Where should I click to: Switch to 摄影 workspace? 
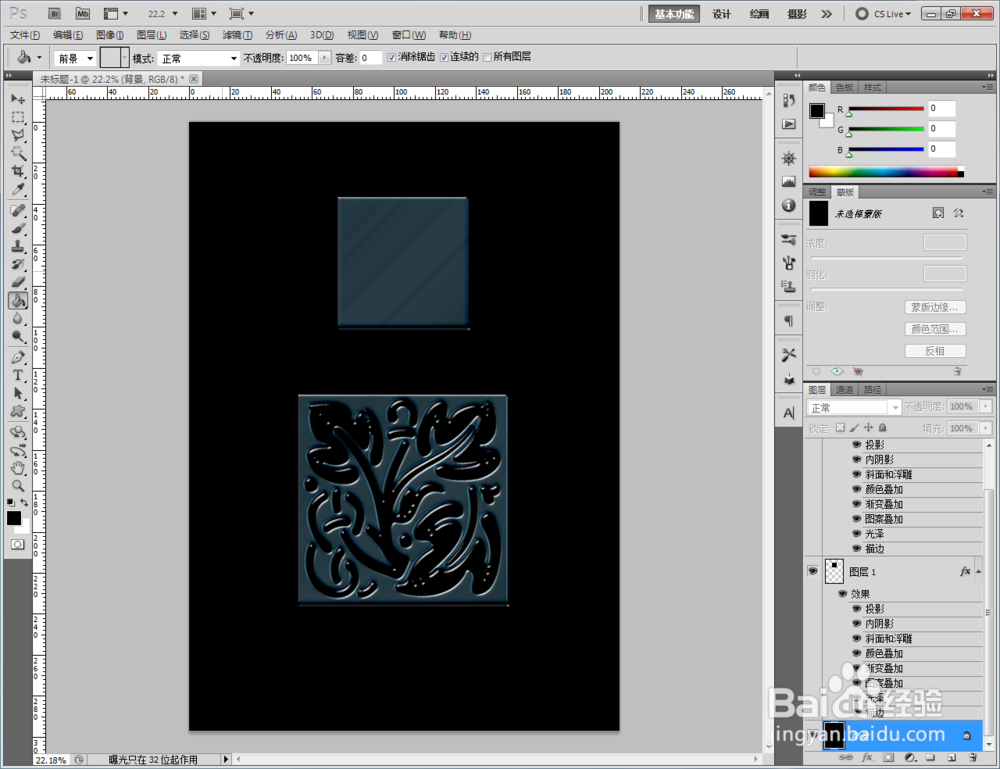[797, 14]
